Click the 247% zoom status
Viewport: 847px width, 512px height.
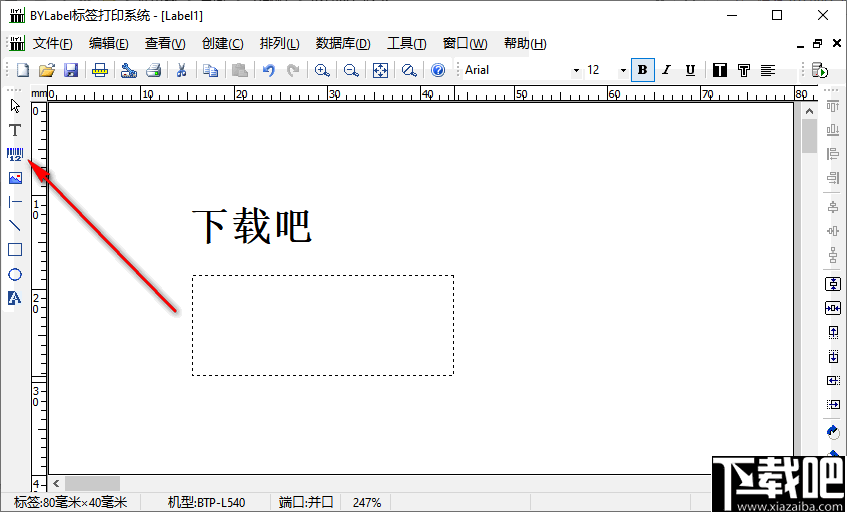pos(367,503)
